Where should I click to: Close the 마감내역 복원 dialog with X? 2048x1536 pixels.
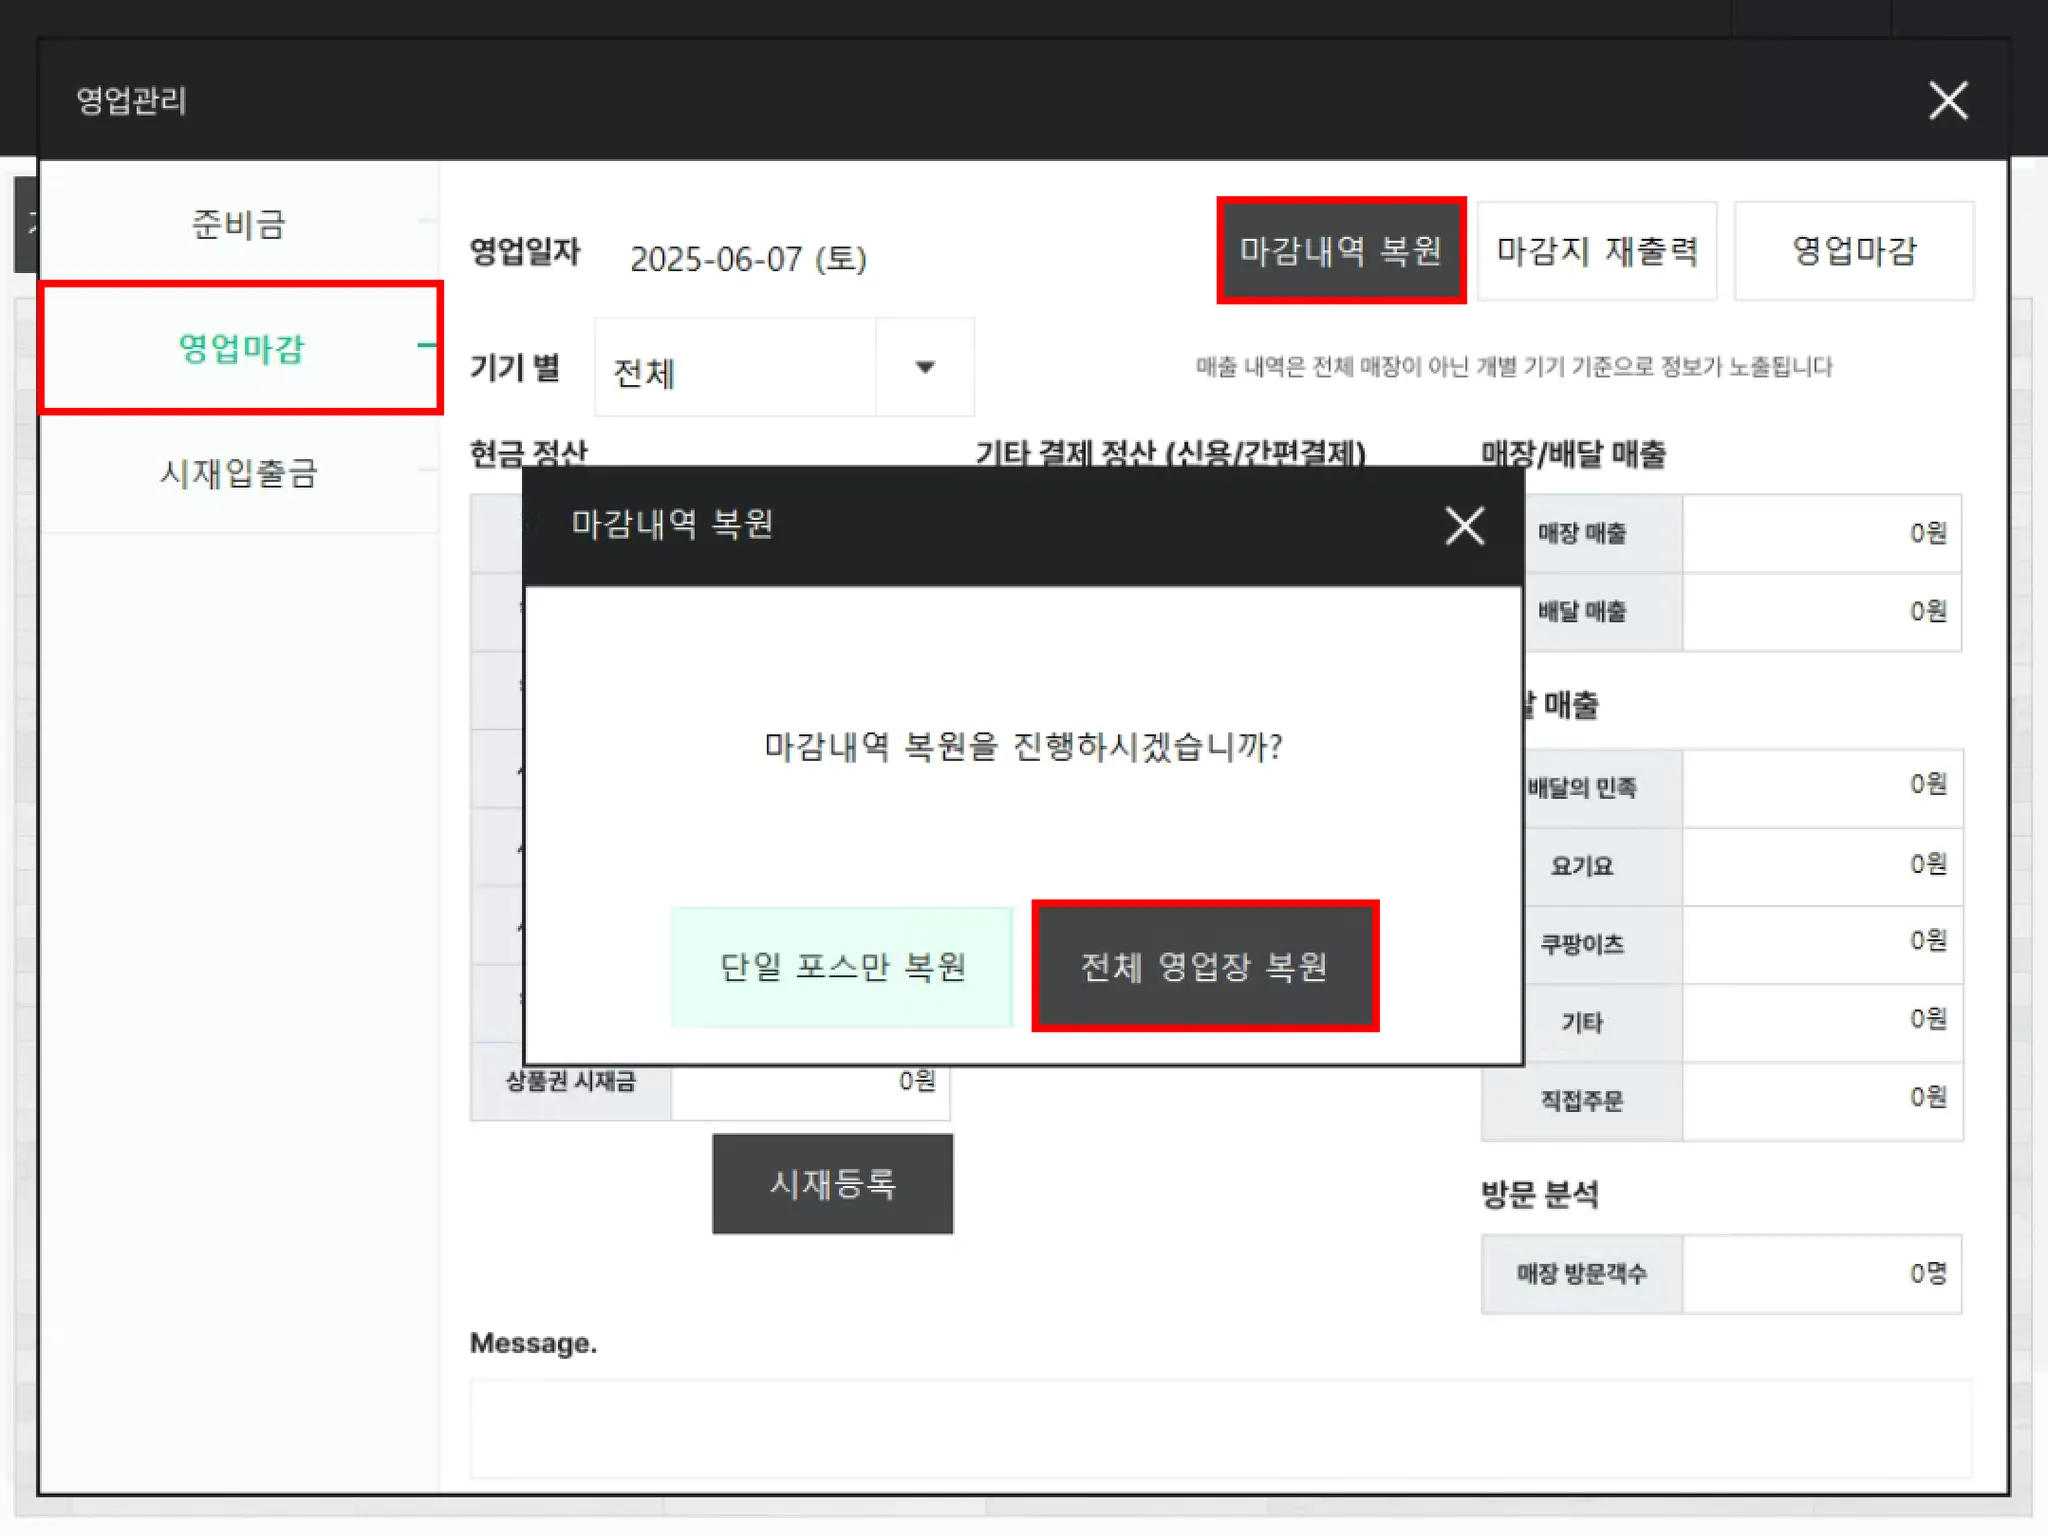point(1464,526)
